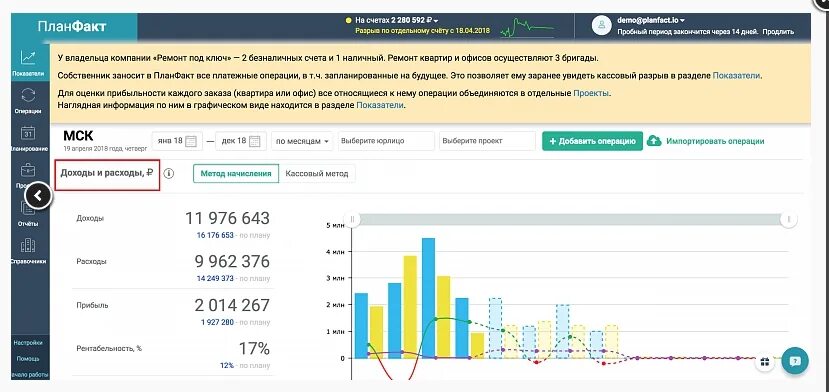Viewport: 829px width, 392px height.
Task: Click left handle of chart range slider
Action: (x=352, y=219)
